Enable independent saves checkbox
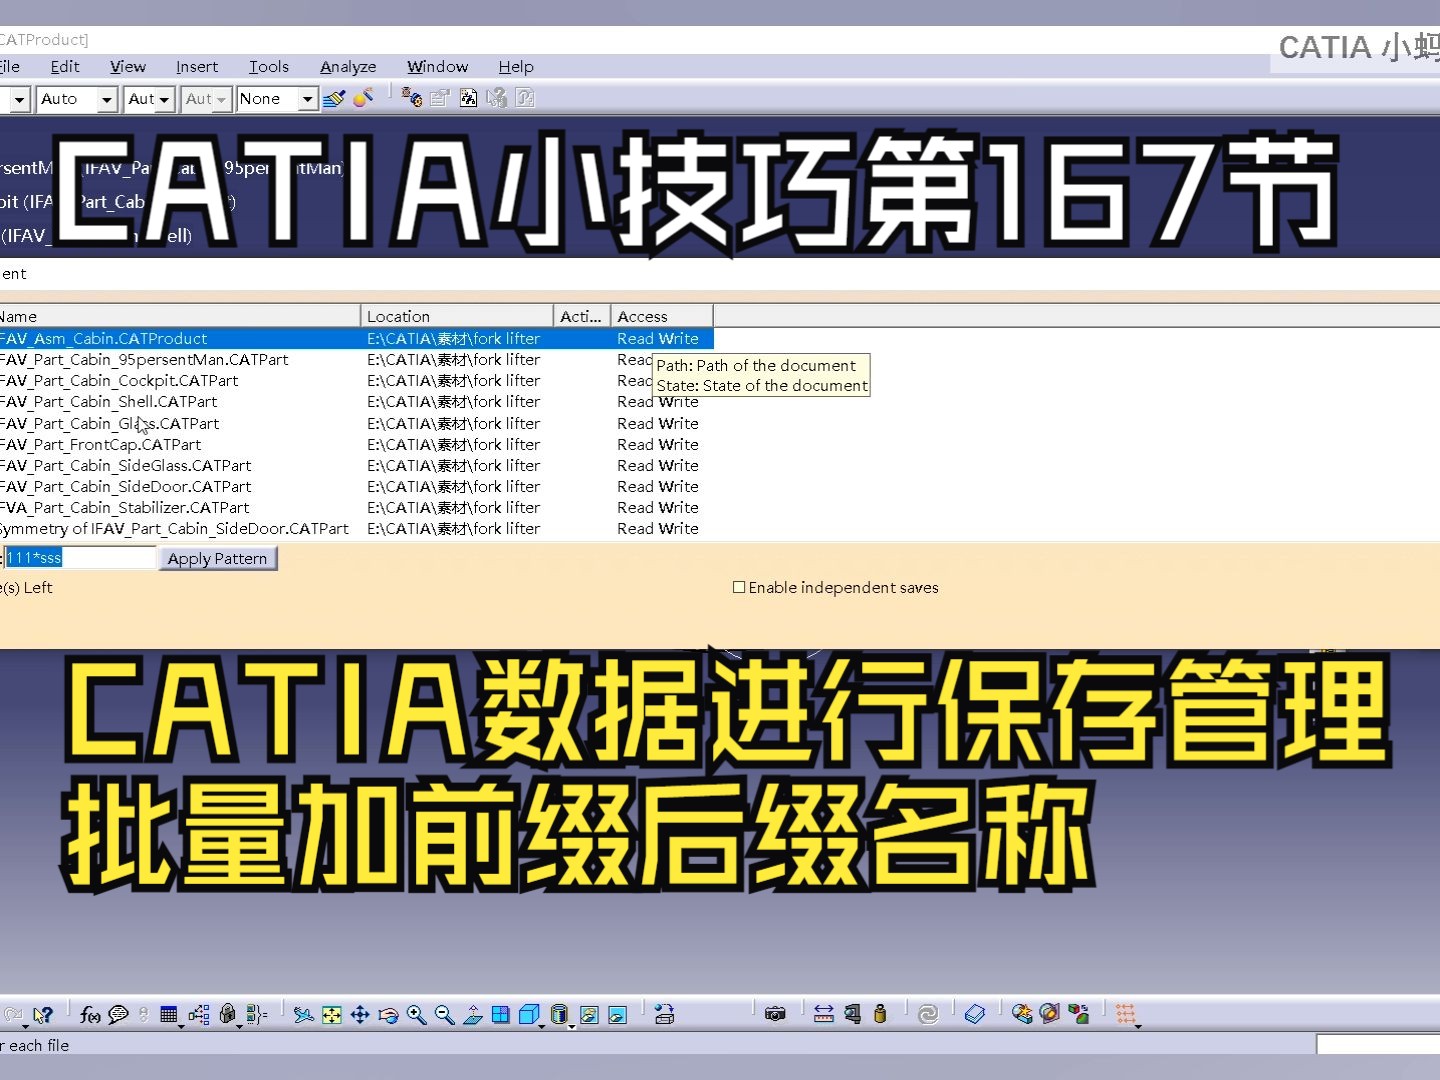This screenshot has height=1080, width=1440. click(x=739, y=587)
